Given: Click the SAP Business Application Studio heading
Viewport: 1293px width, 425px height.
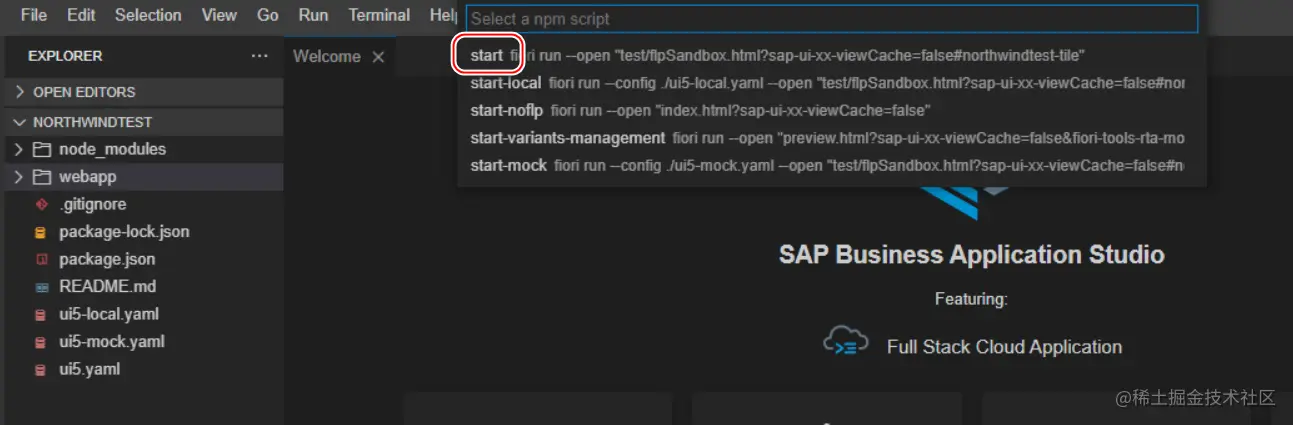Looking at the screenshot, I should (x=971, y=254).
